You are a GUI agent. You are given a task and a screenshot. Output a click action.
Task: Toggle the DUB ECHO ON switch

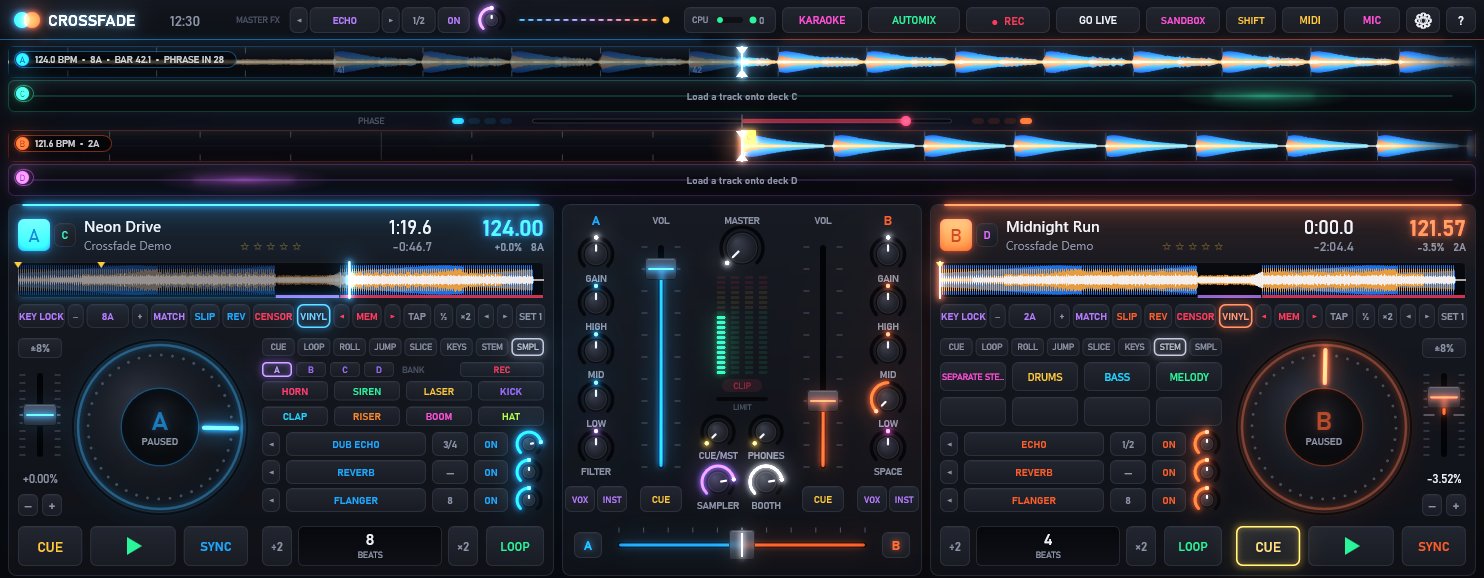tap(490, 444)
